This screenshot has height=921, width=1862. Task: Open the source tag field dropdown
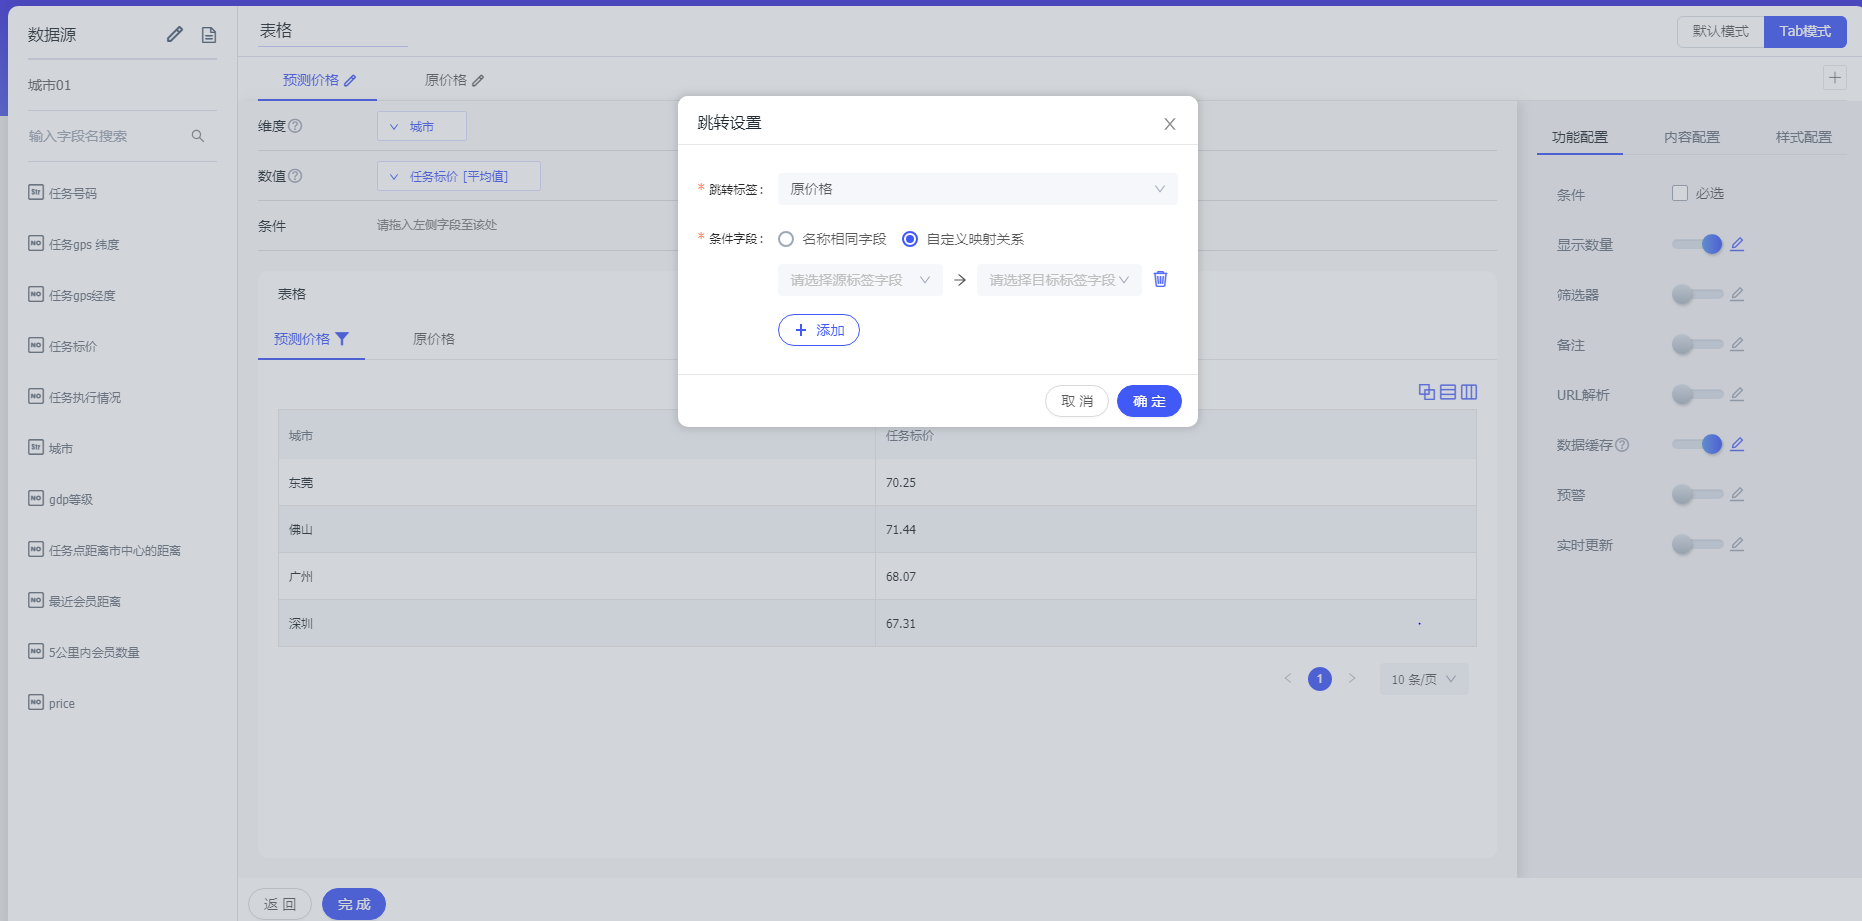(x=859, y=280)
